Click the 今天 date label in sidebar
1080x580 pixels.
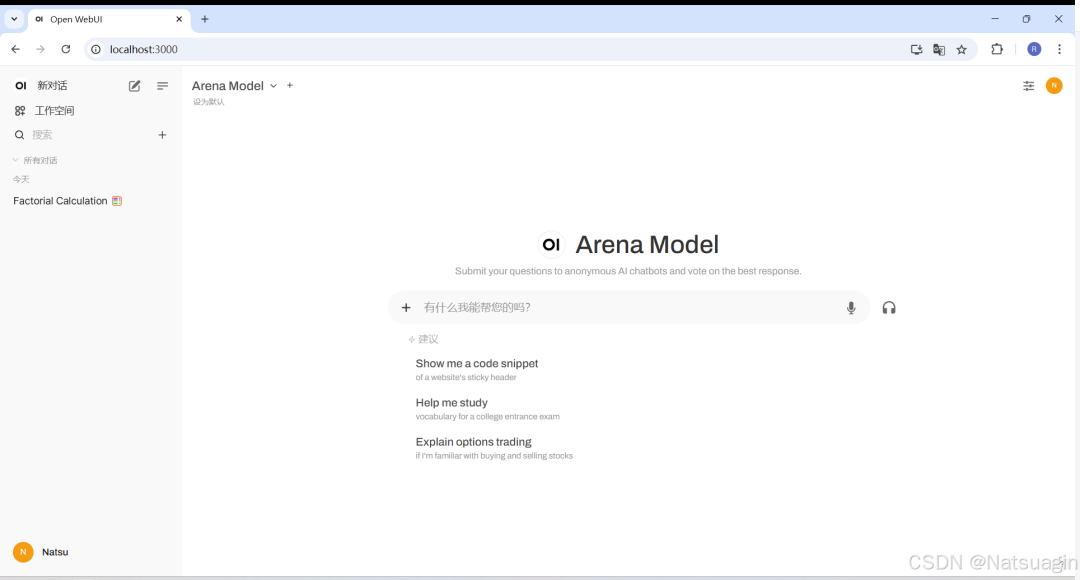(x=21, y=180)
